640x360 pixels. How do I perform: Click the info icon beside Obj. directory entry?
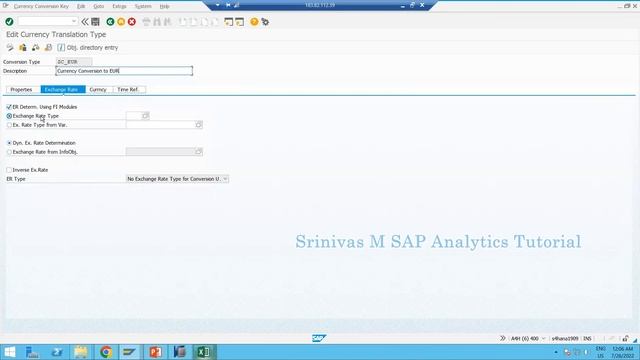point(61,47)
